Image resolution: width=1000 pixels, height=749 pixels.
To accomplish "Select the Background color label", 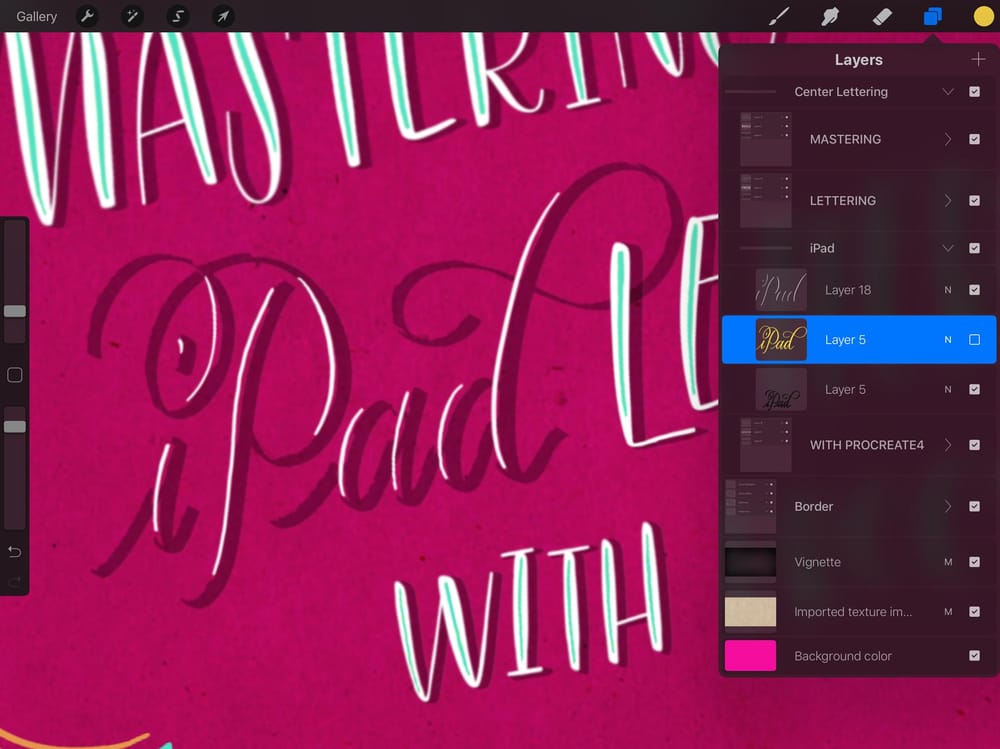I will (x=842, y=656).
